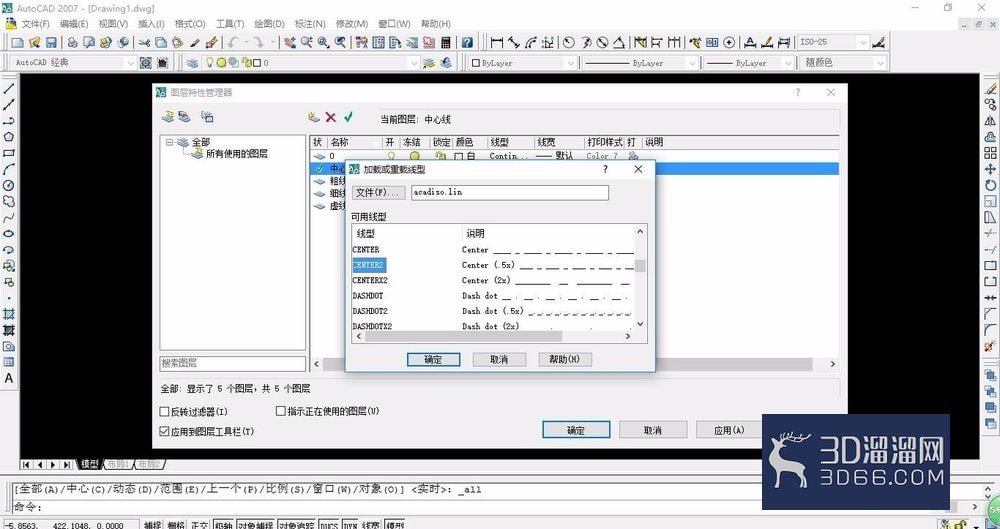
Task: Open the ByLayer color control dropdown
Action: coord(571,63)
